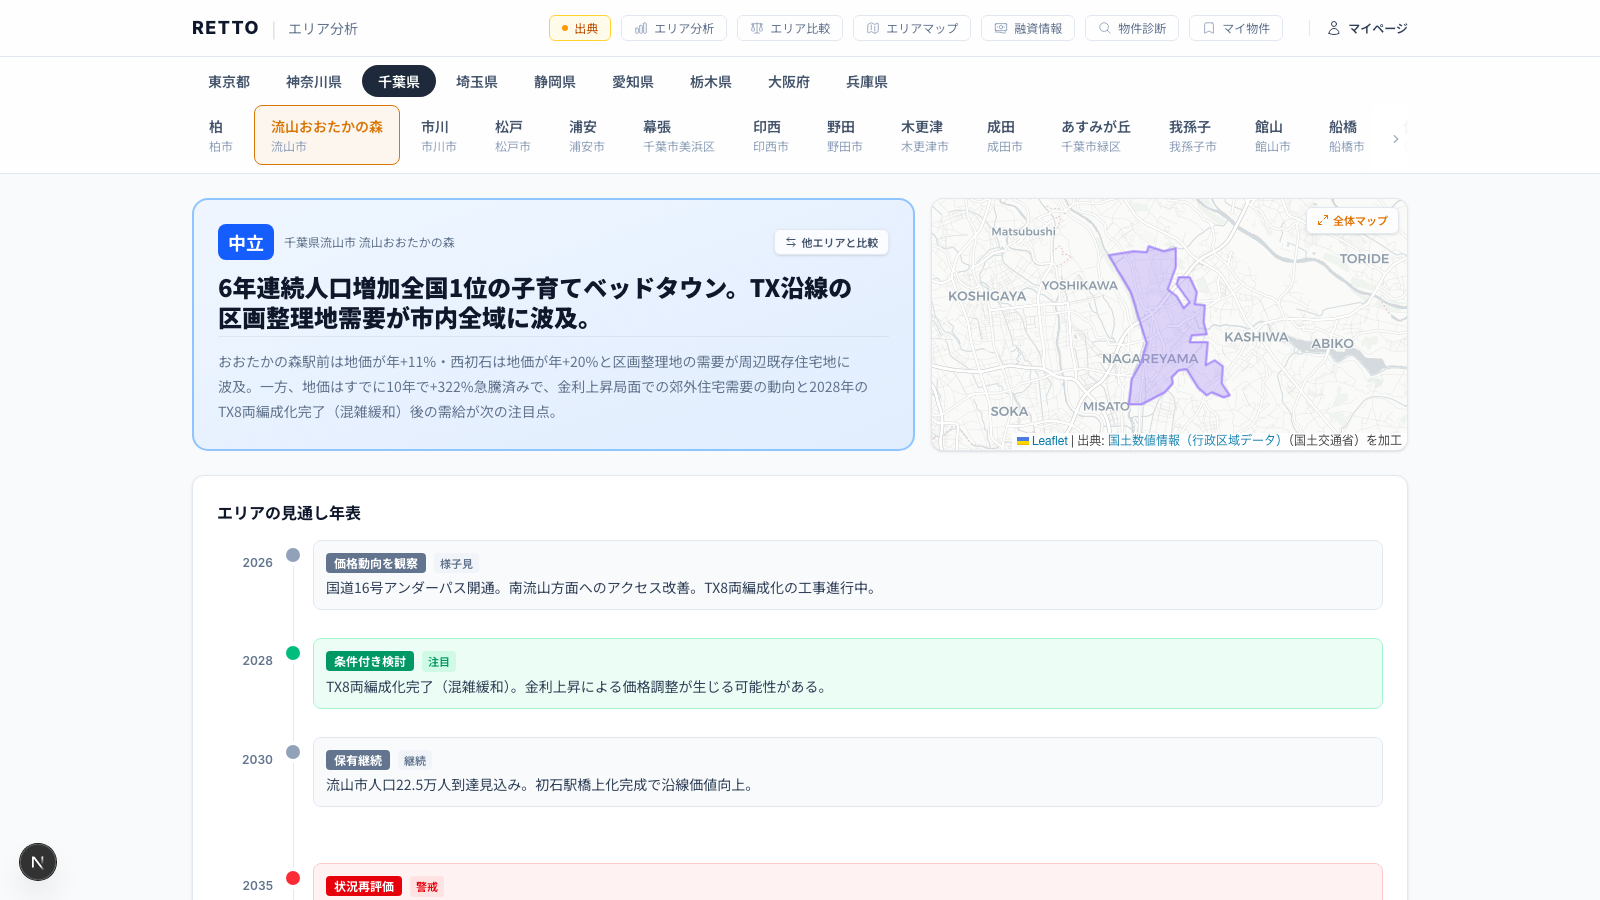Select the 神奈川県 prefecture tab
This screenshot has width=1600, height=900.
coord(314,81)
